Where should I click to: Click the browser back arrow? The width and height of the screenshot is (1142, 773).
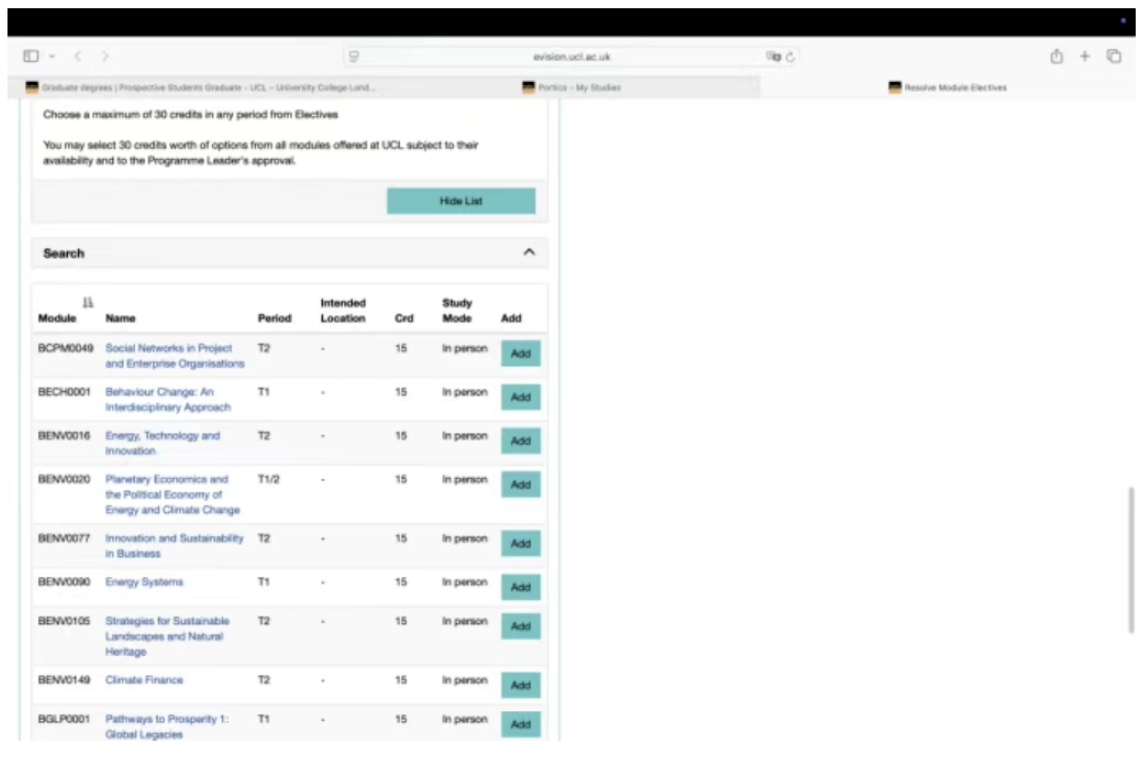point(78,57)
